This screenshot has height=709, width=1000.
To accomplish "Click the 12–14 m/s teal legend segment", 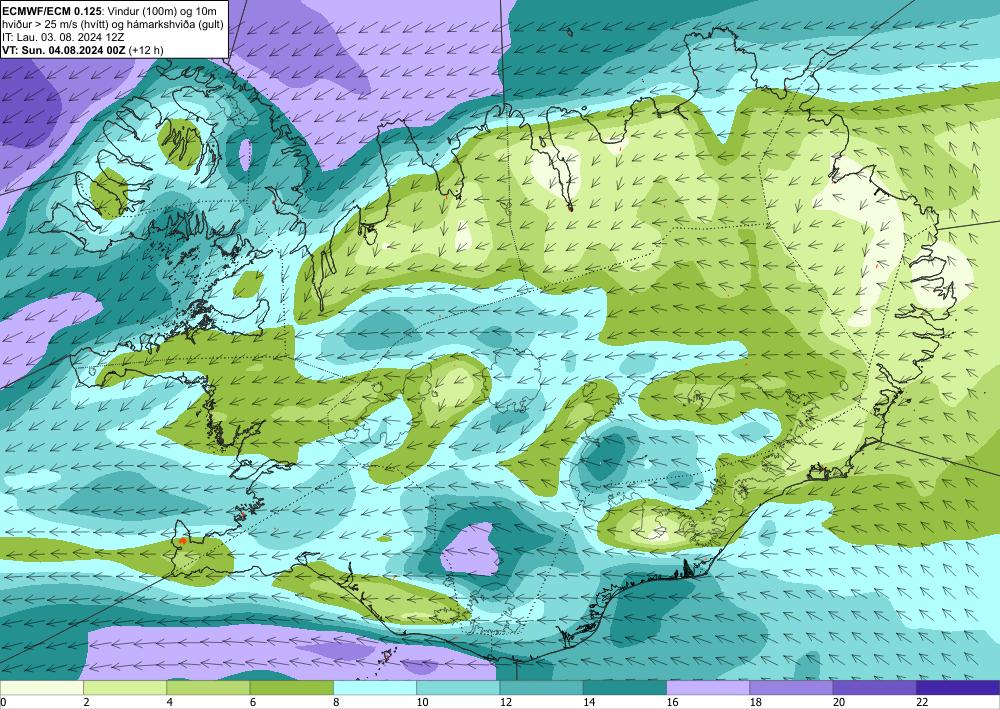I will point(541,688).
